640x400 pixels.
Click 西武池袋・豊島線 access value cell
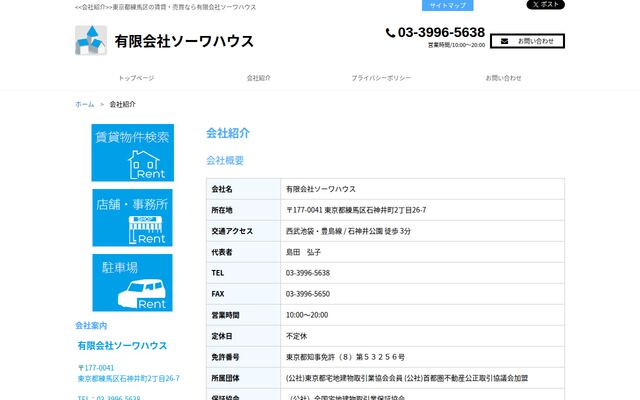coord(422,231)
